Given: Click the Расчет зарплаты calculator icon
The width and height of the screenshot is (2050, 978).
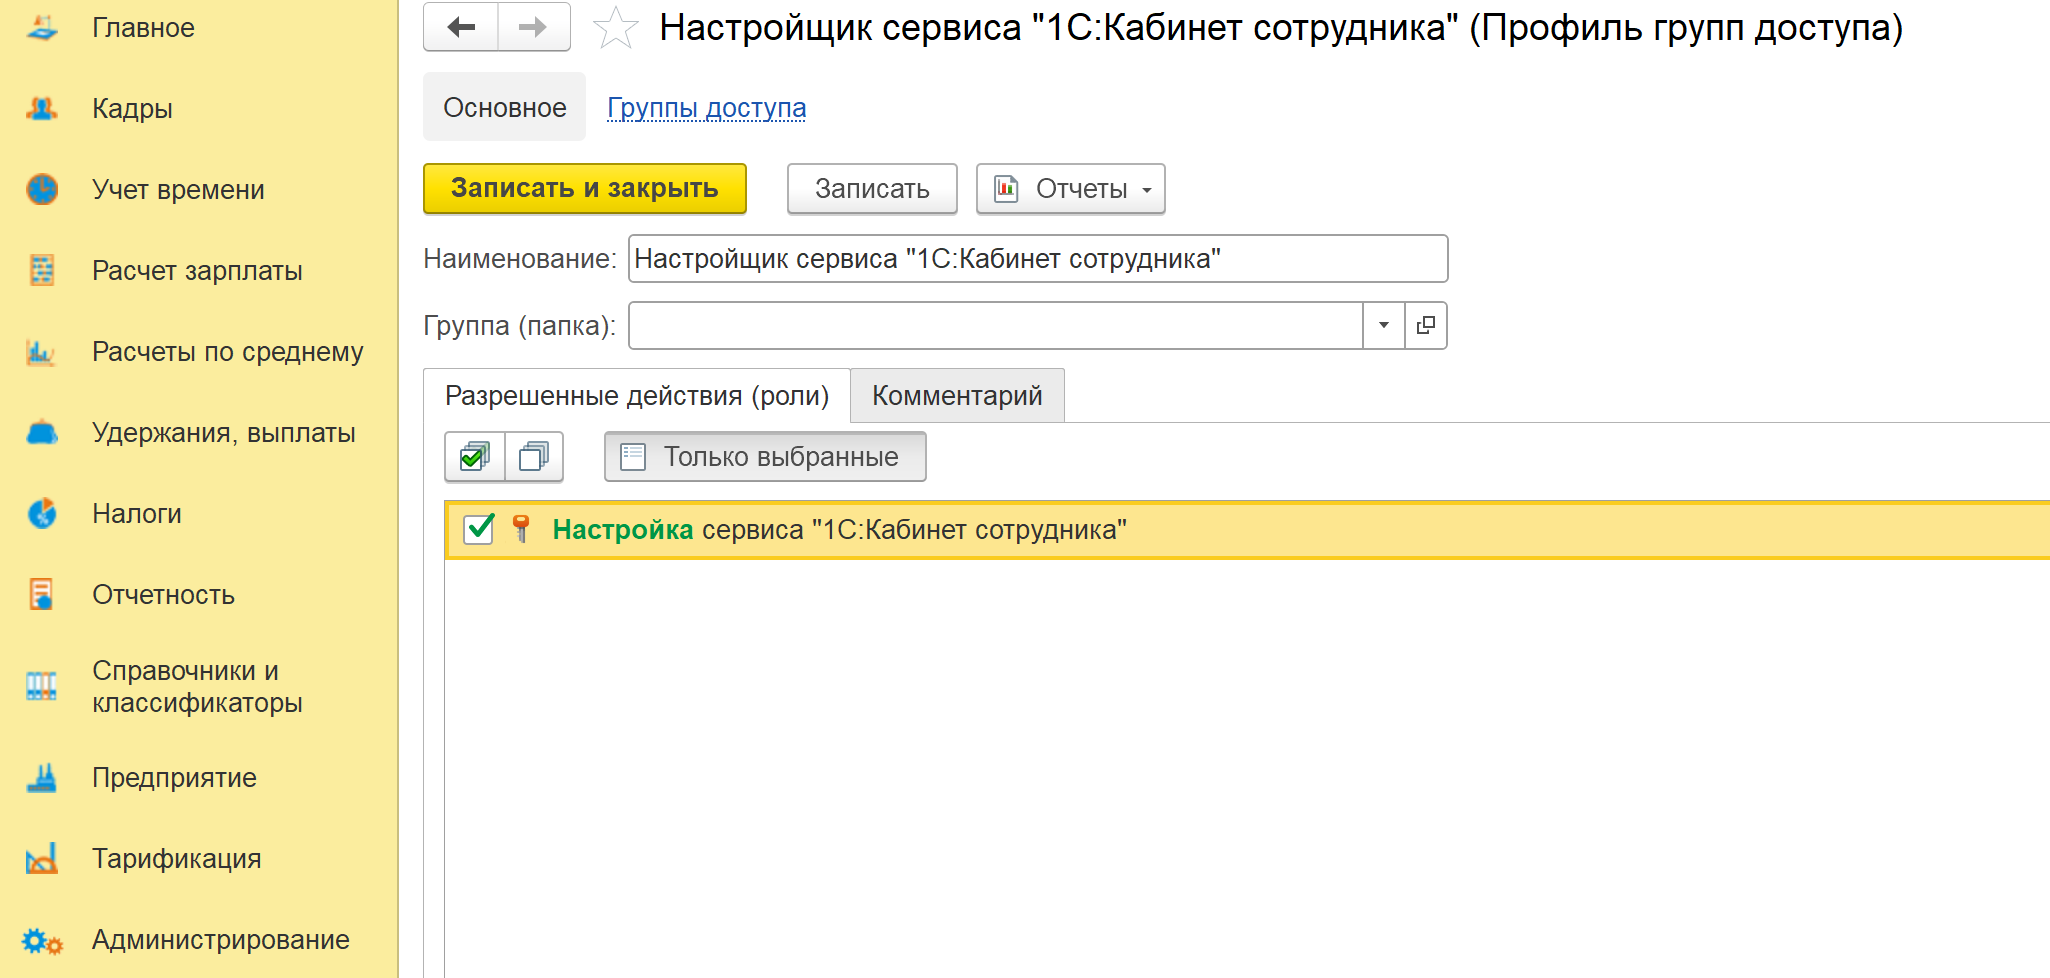Looking at the screenshot, I should (42, 270).
